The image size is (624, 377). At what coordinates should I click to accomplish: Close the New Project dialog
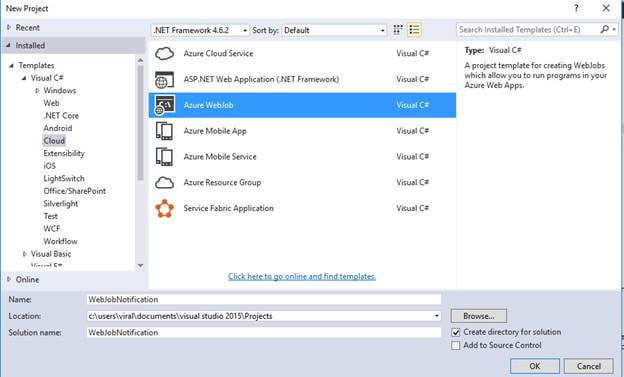606,8
